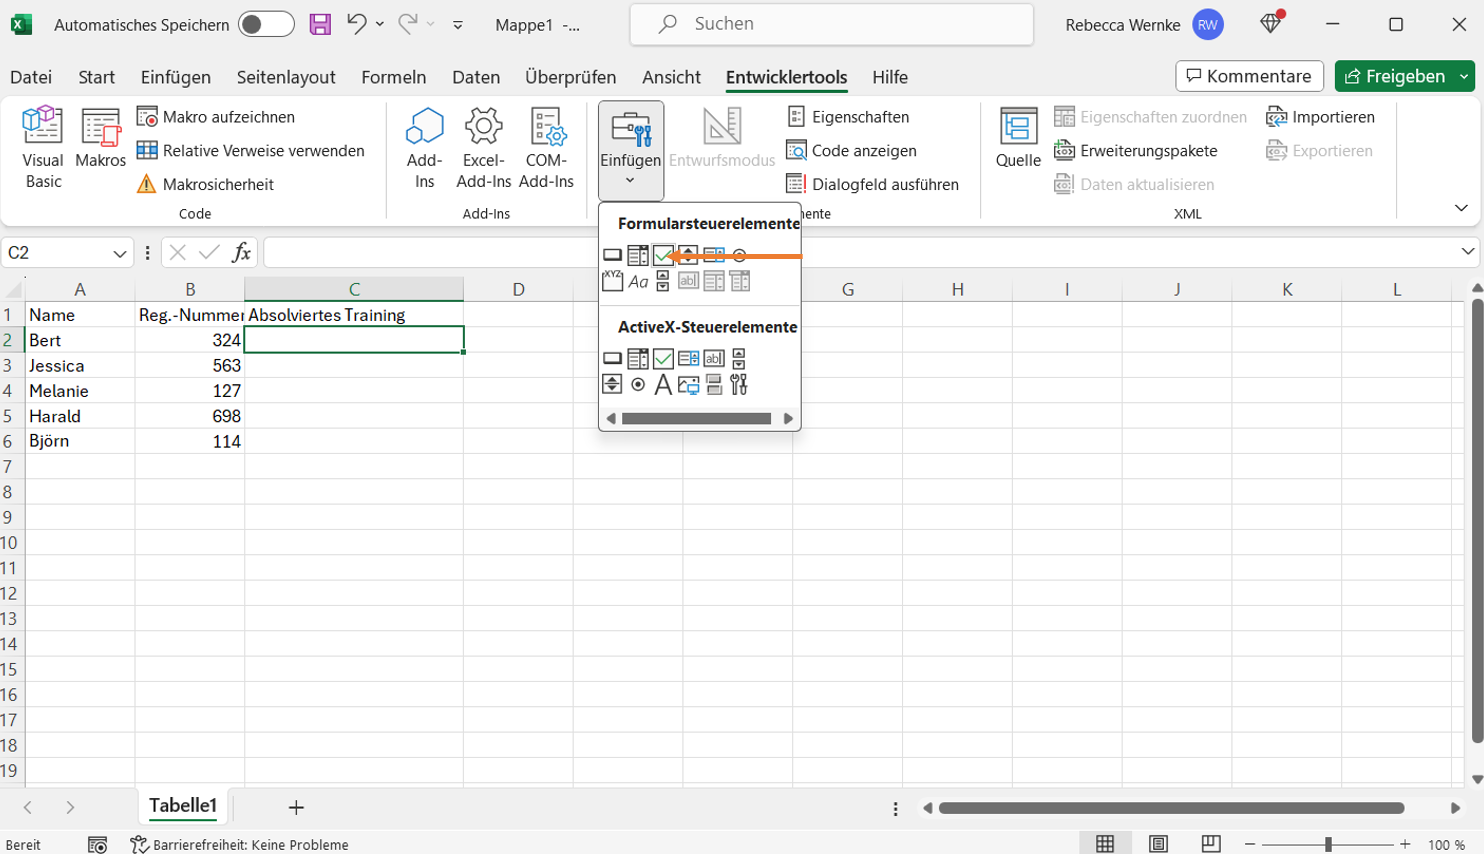Click the save disk icon in title bar
Viewport: 1484px width, 854px height.
320,25
